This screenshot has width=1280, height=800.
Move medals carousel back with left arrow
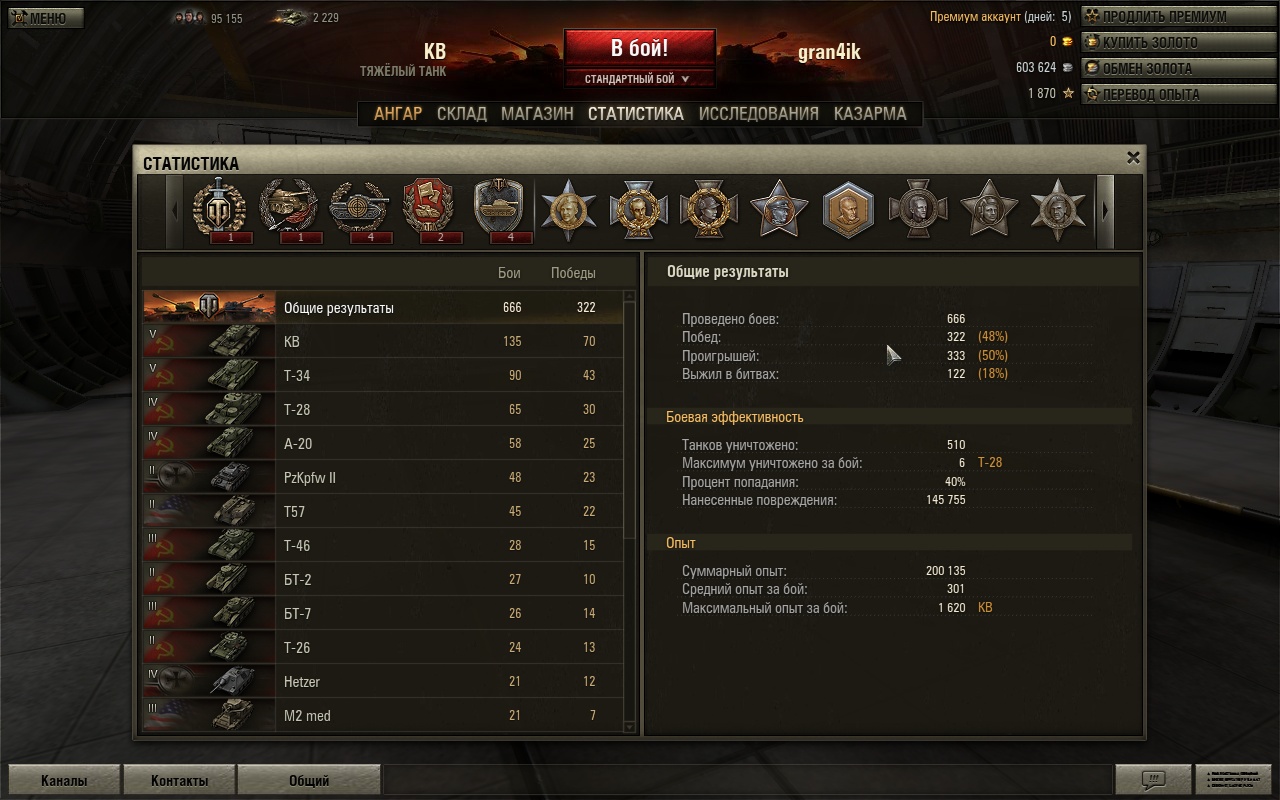click(174, 211)
